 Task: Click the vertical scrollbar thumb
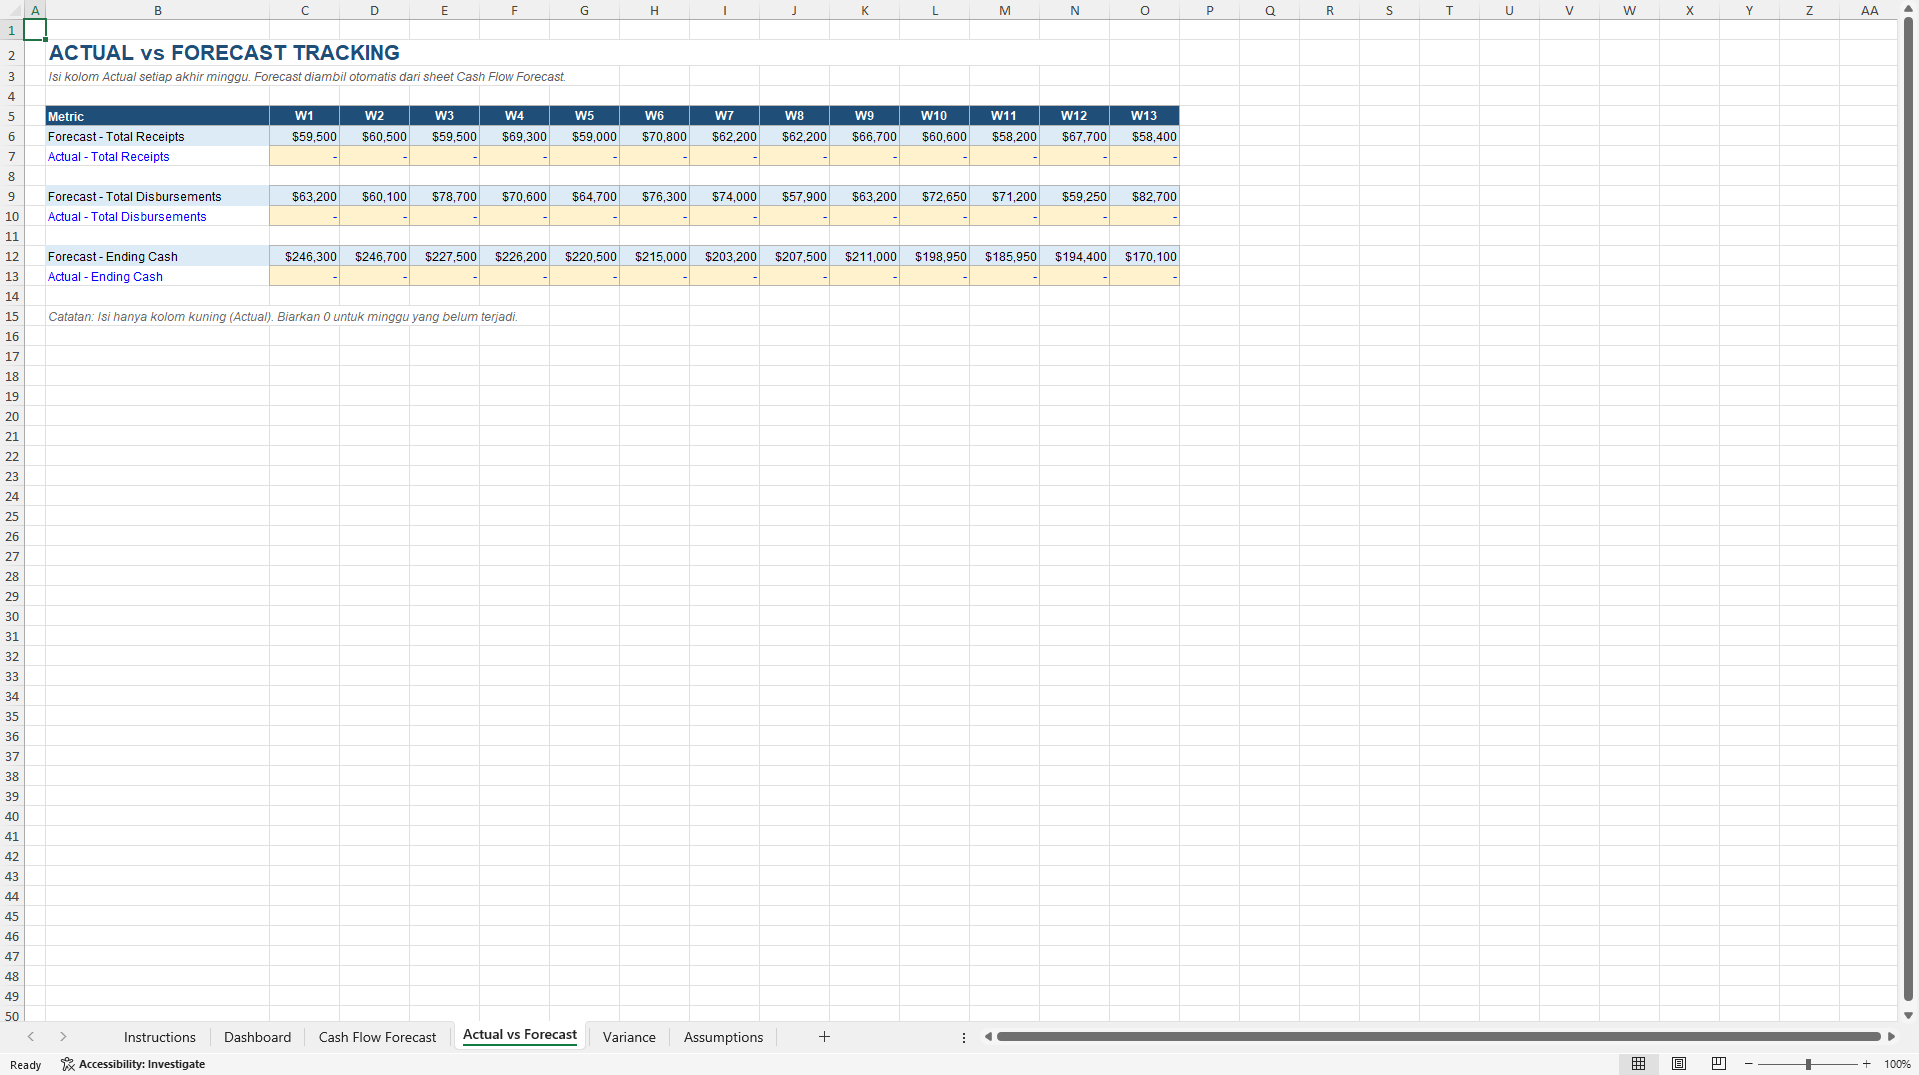pyautogui.click(x=1908, y=508)
